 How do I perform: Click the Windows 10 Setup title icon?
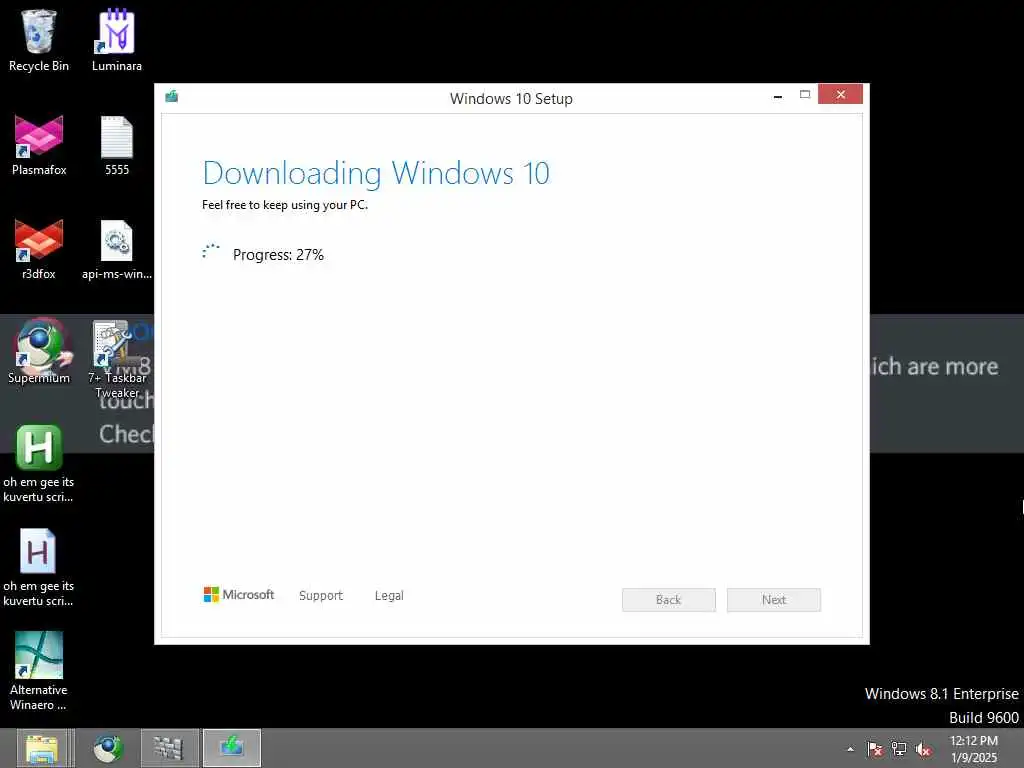click(172, 97)
